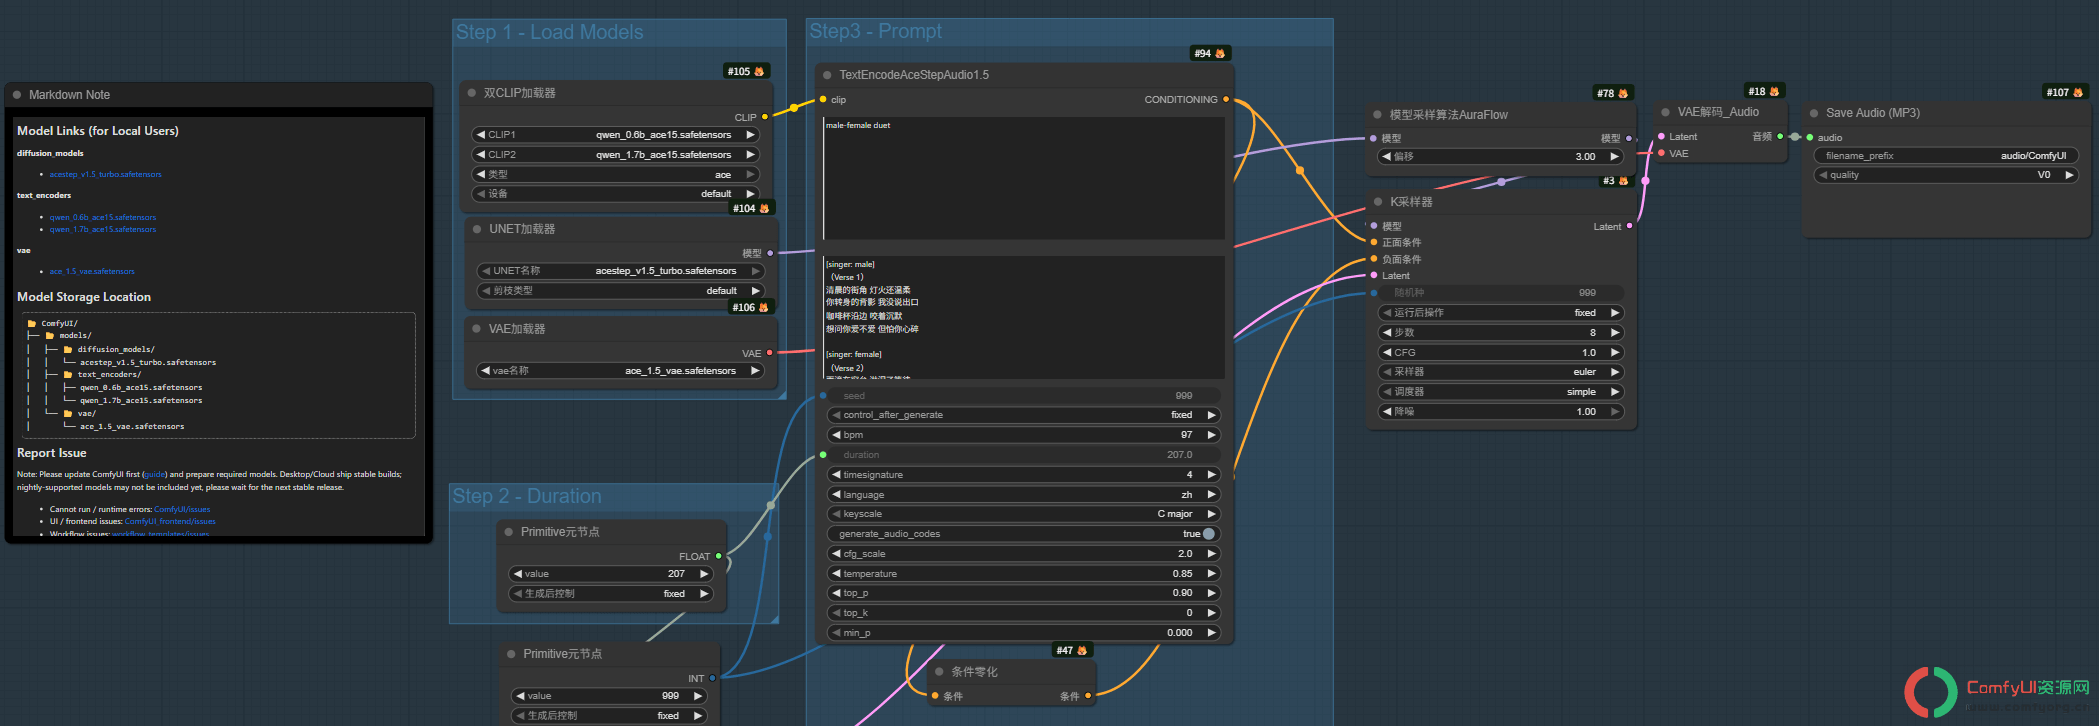Click the ComfyUI资源网 logo watermark
The width and height of the screenshot is (2099, 726).
pos(1997,692)
